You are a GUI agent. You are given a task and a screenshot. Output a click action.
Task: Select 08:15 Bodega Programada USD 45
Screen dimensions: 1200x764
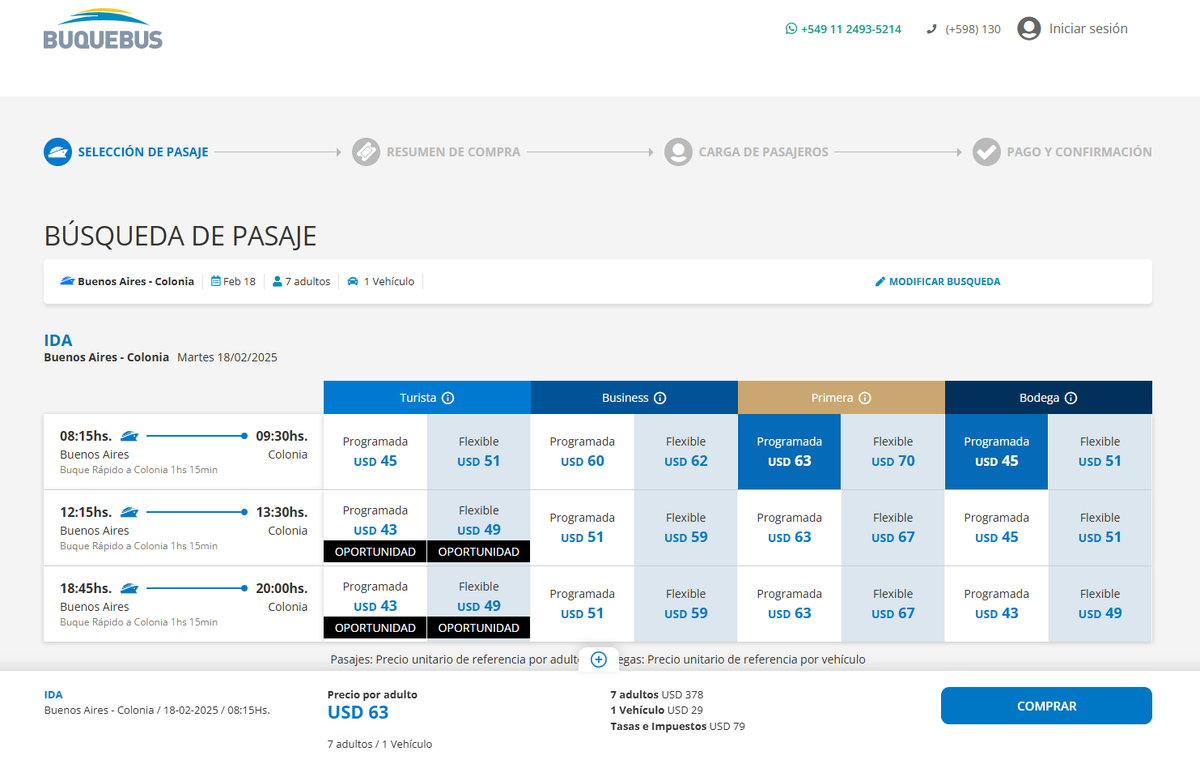coord(996,452)
